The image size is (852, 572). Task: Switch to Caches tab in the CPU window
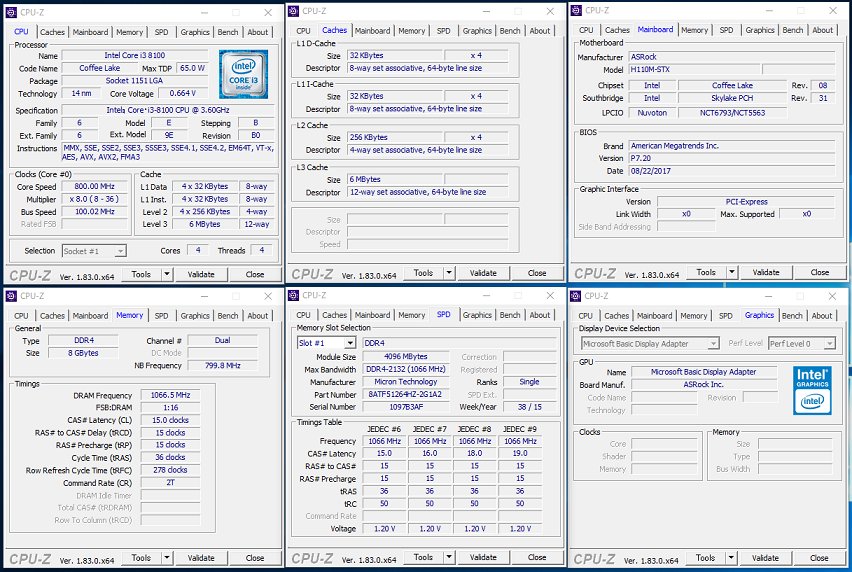pyautogui.click(x=52, y=32)
